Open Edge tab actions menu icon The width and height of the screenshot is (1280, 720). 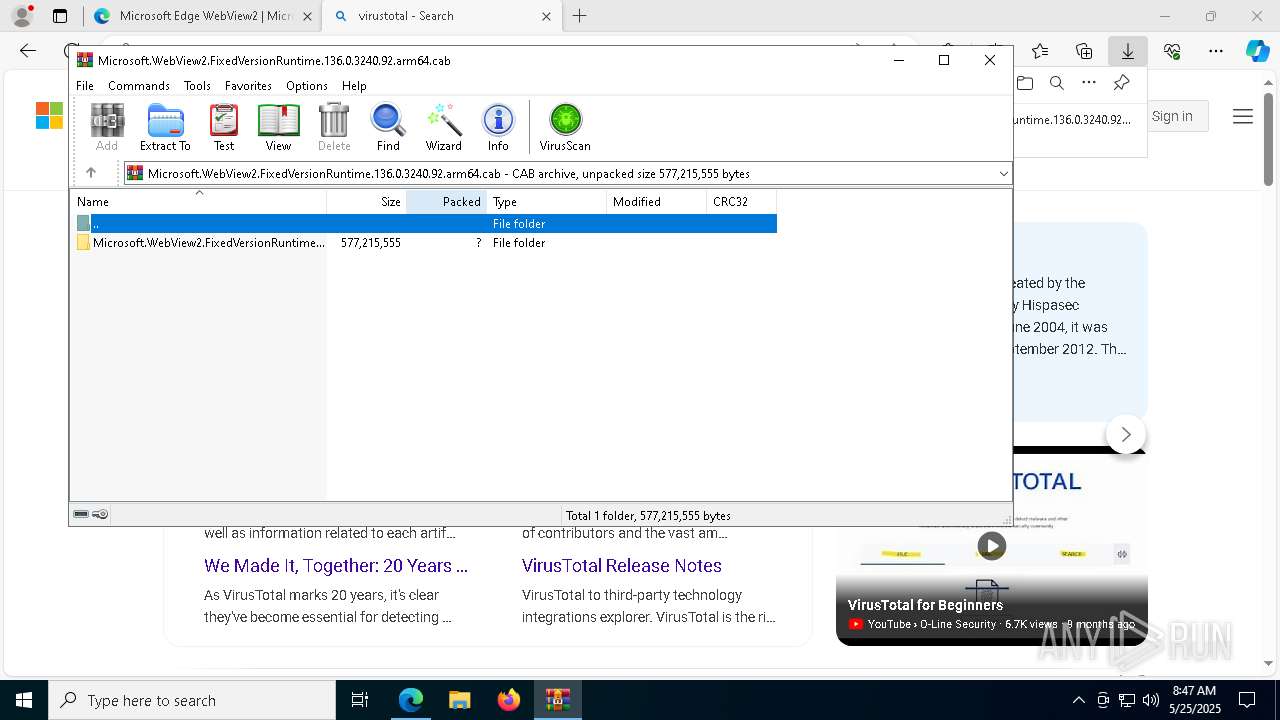(x=60, y=16)
